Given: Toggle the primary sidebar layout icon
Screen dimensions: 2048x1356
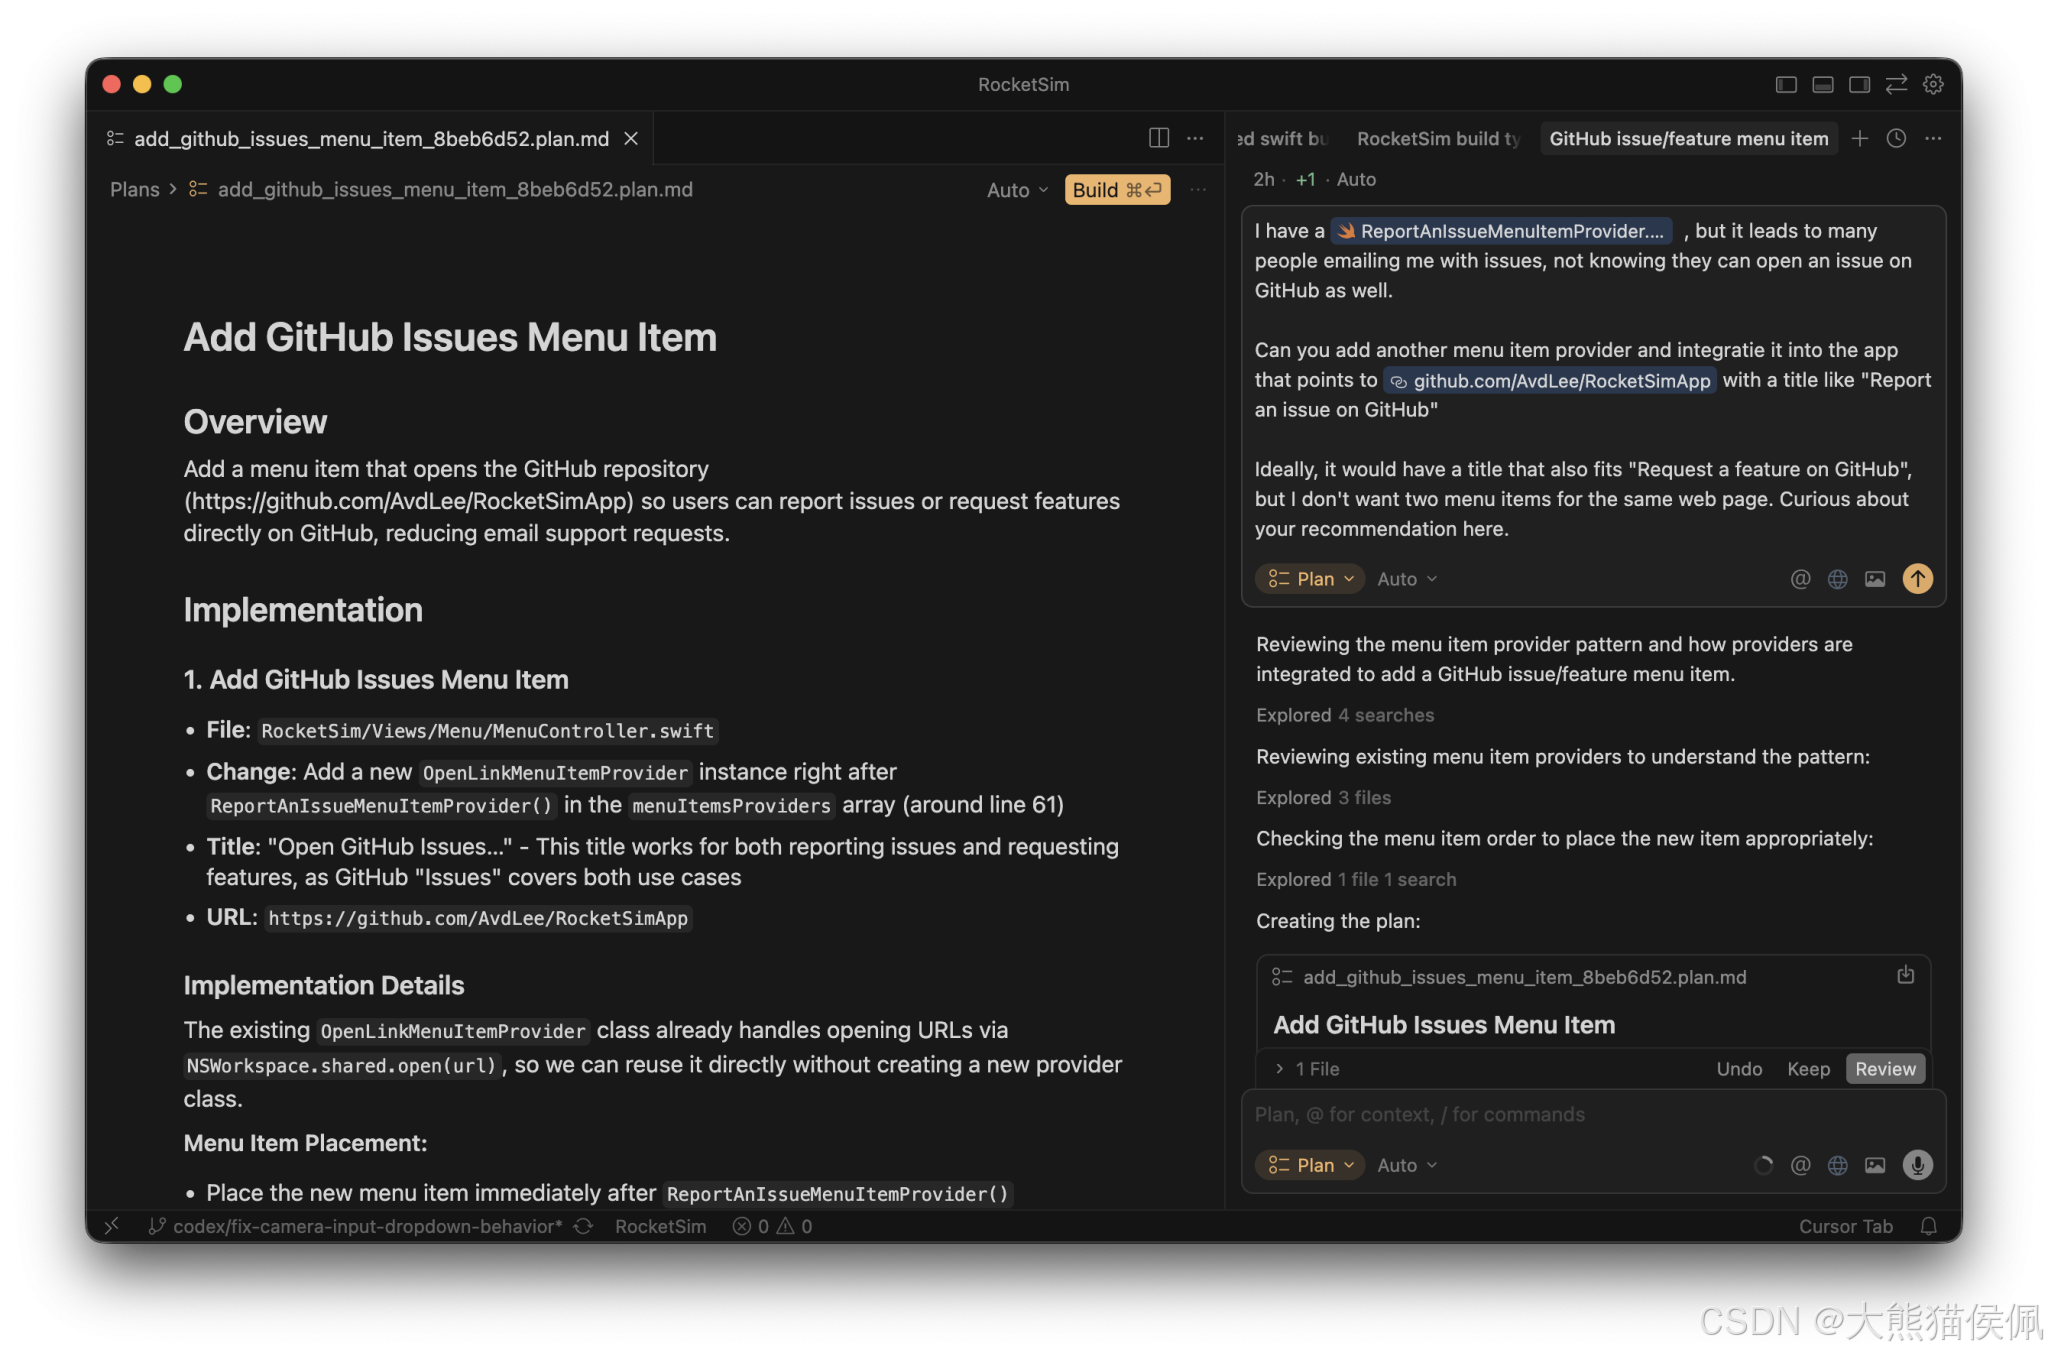Looking at the screenshot, I should [x=1786, y=85].
